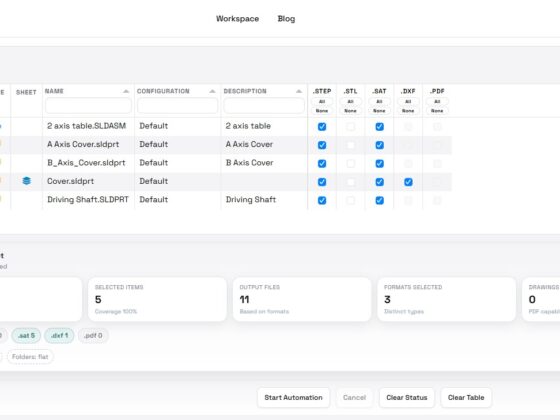Click the sheet-metal icon in the Cover.sldprt row
Screen dimensions: 560x420
(x=26, y=181)
